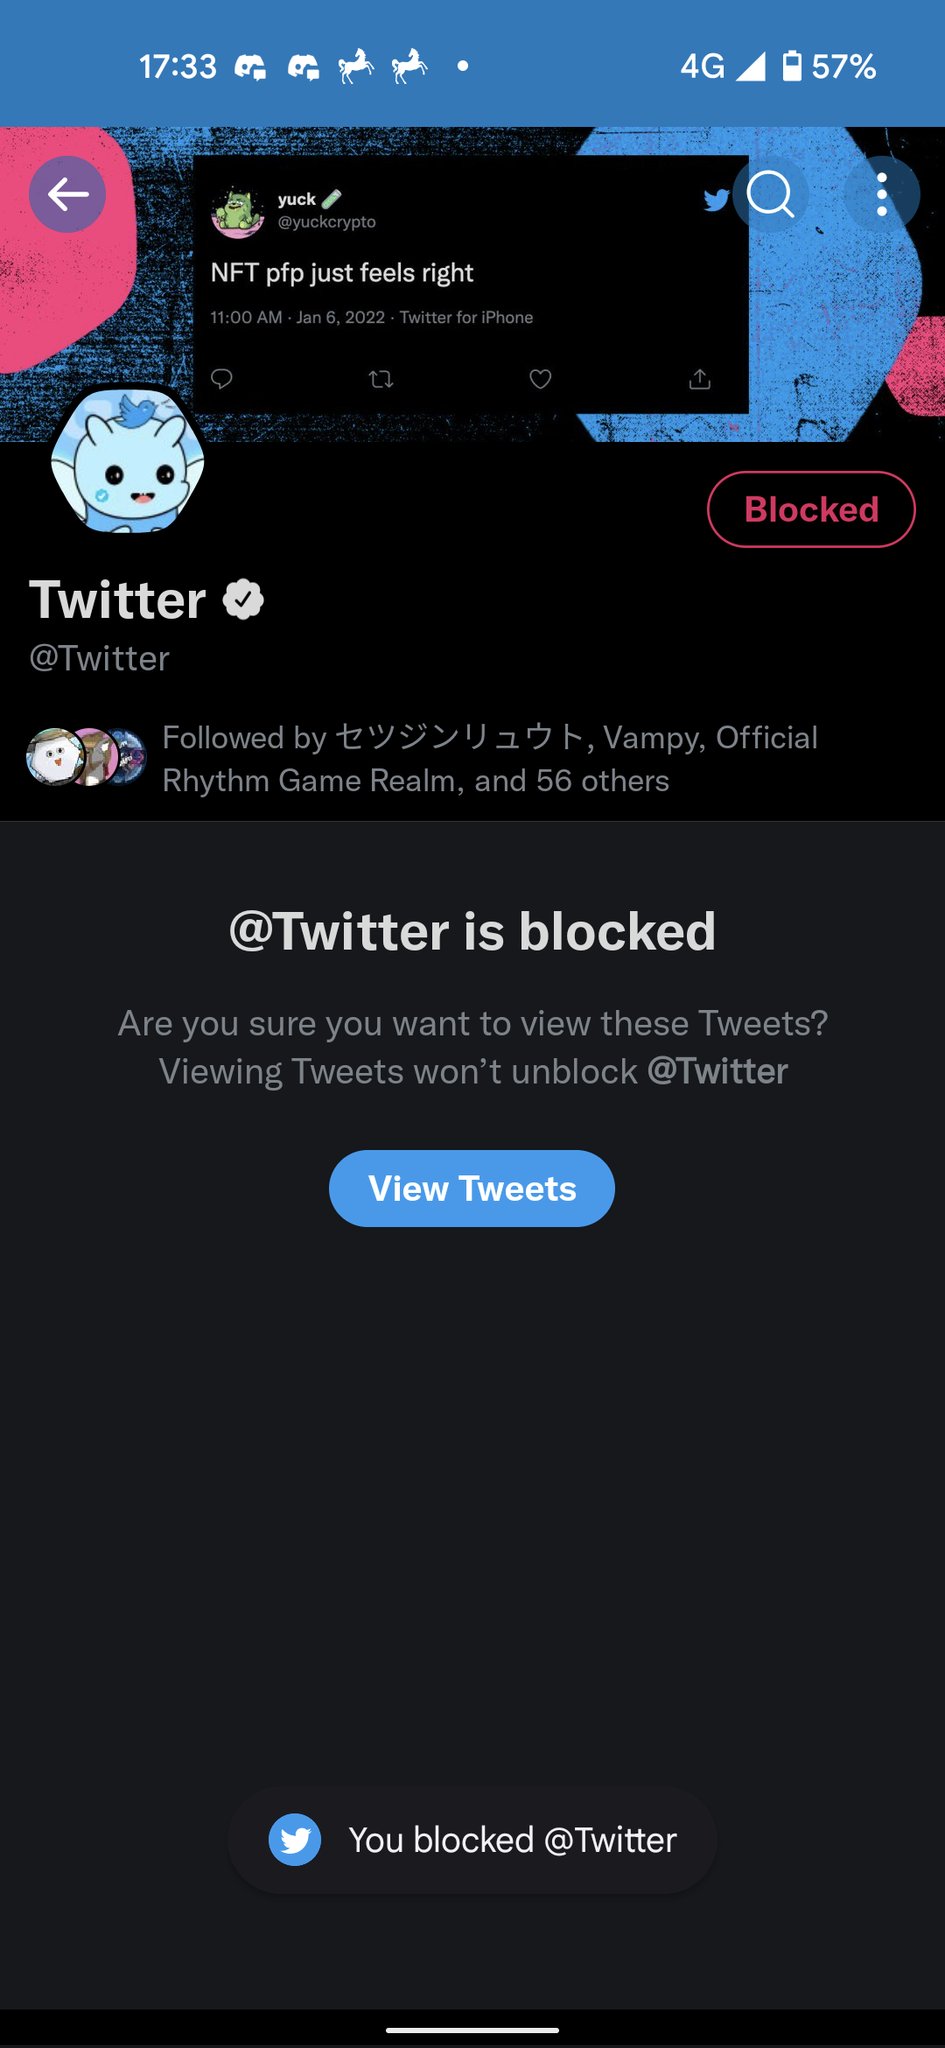Open the three-dot overflow menu
The height and width of the screenshot is (2048, 945).
click(x=881, y=194)
